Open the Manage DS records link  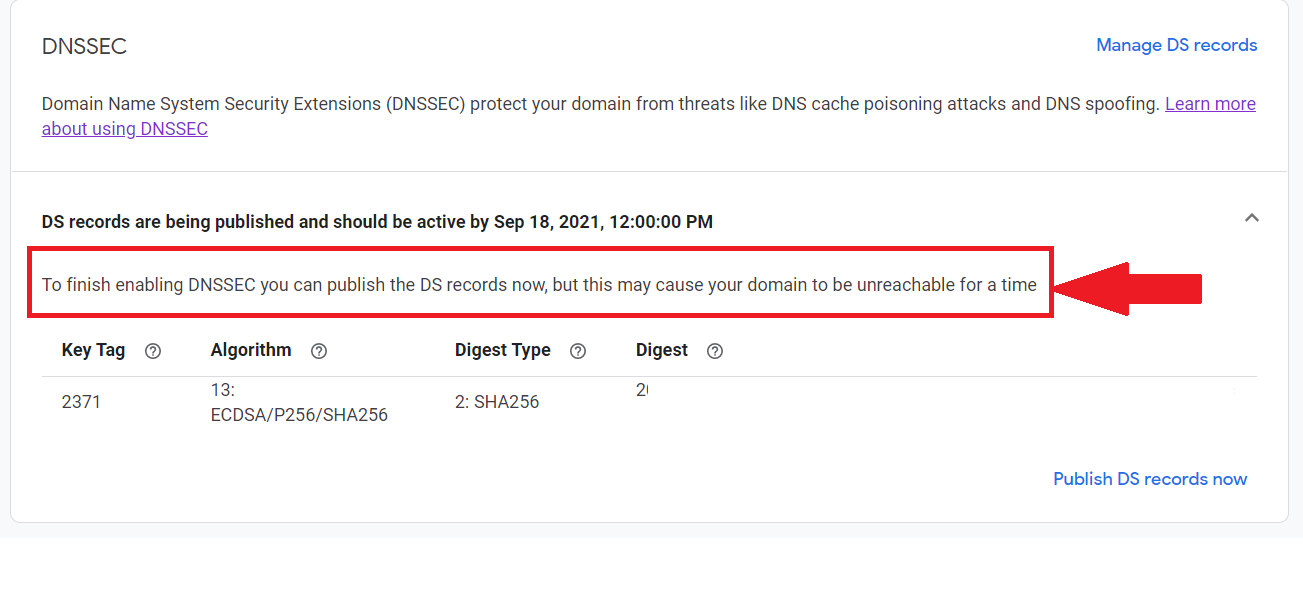pyautogui.click(x=1176, y=45)
